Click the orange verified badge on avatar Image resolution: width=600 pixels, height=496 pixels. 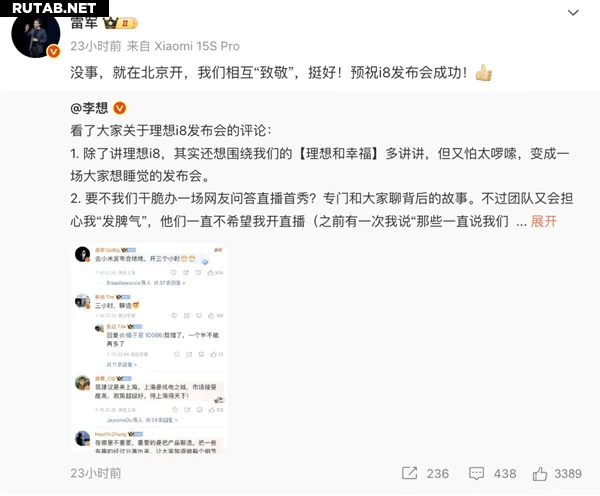(54, 51)
